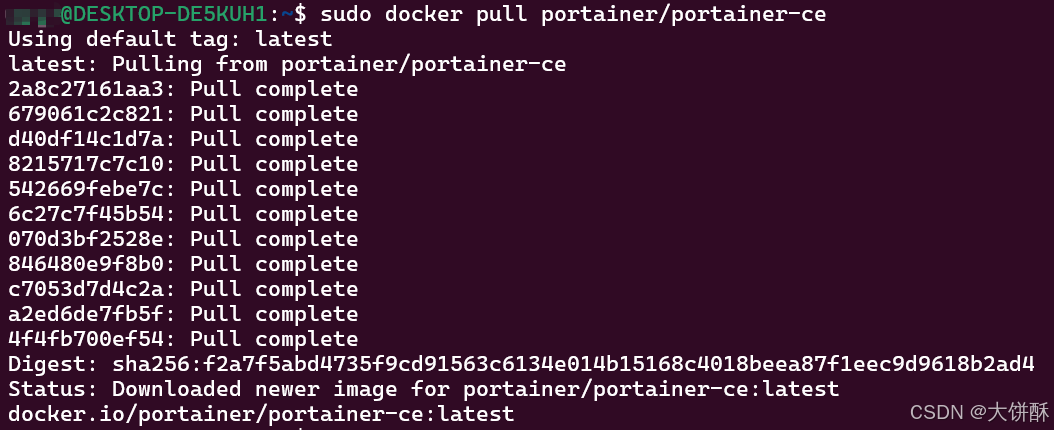Click the sudo docker pull command text

[x=573, y=13]
